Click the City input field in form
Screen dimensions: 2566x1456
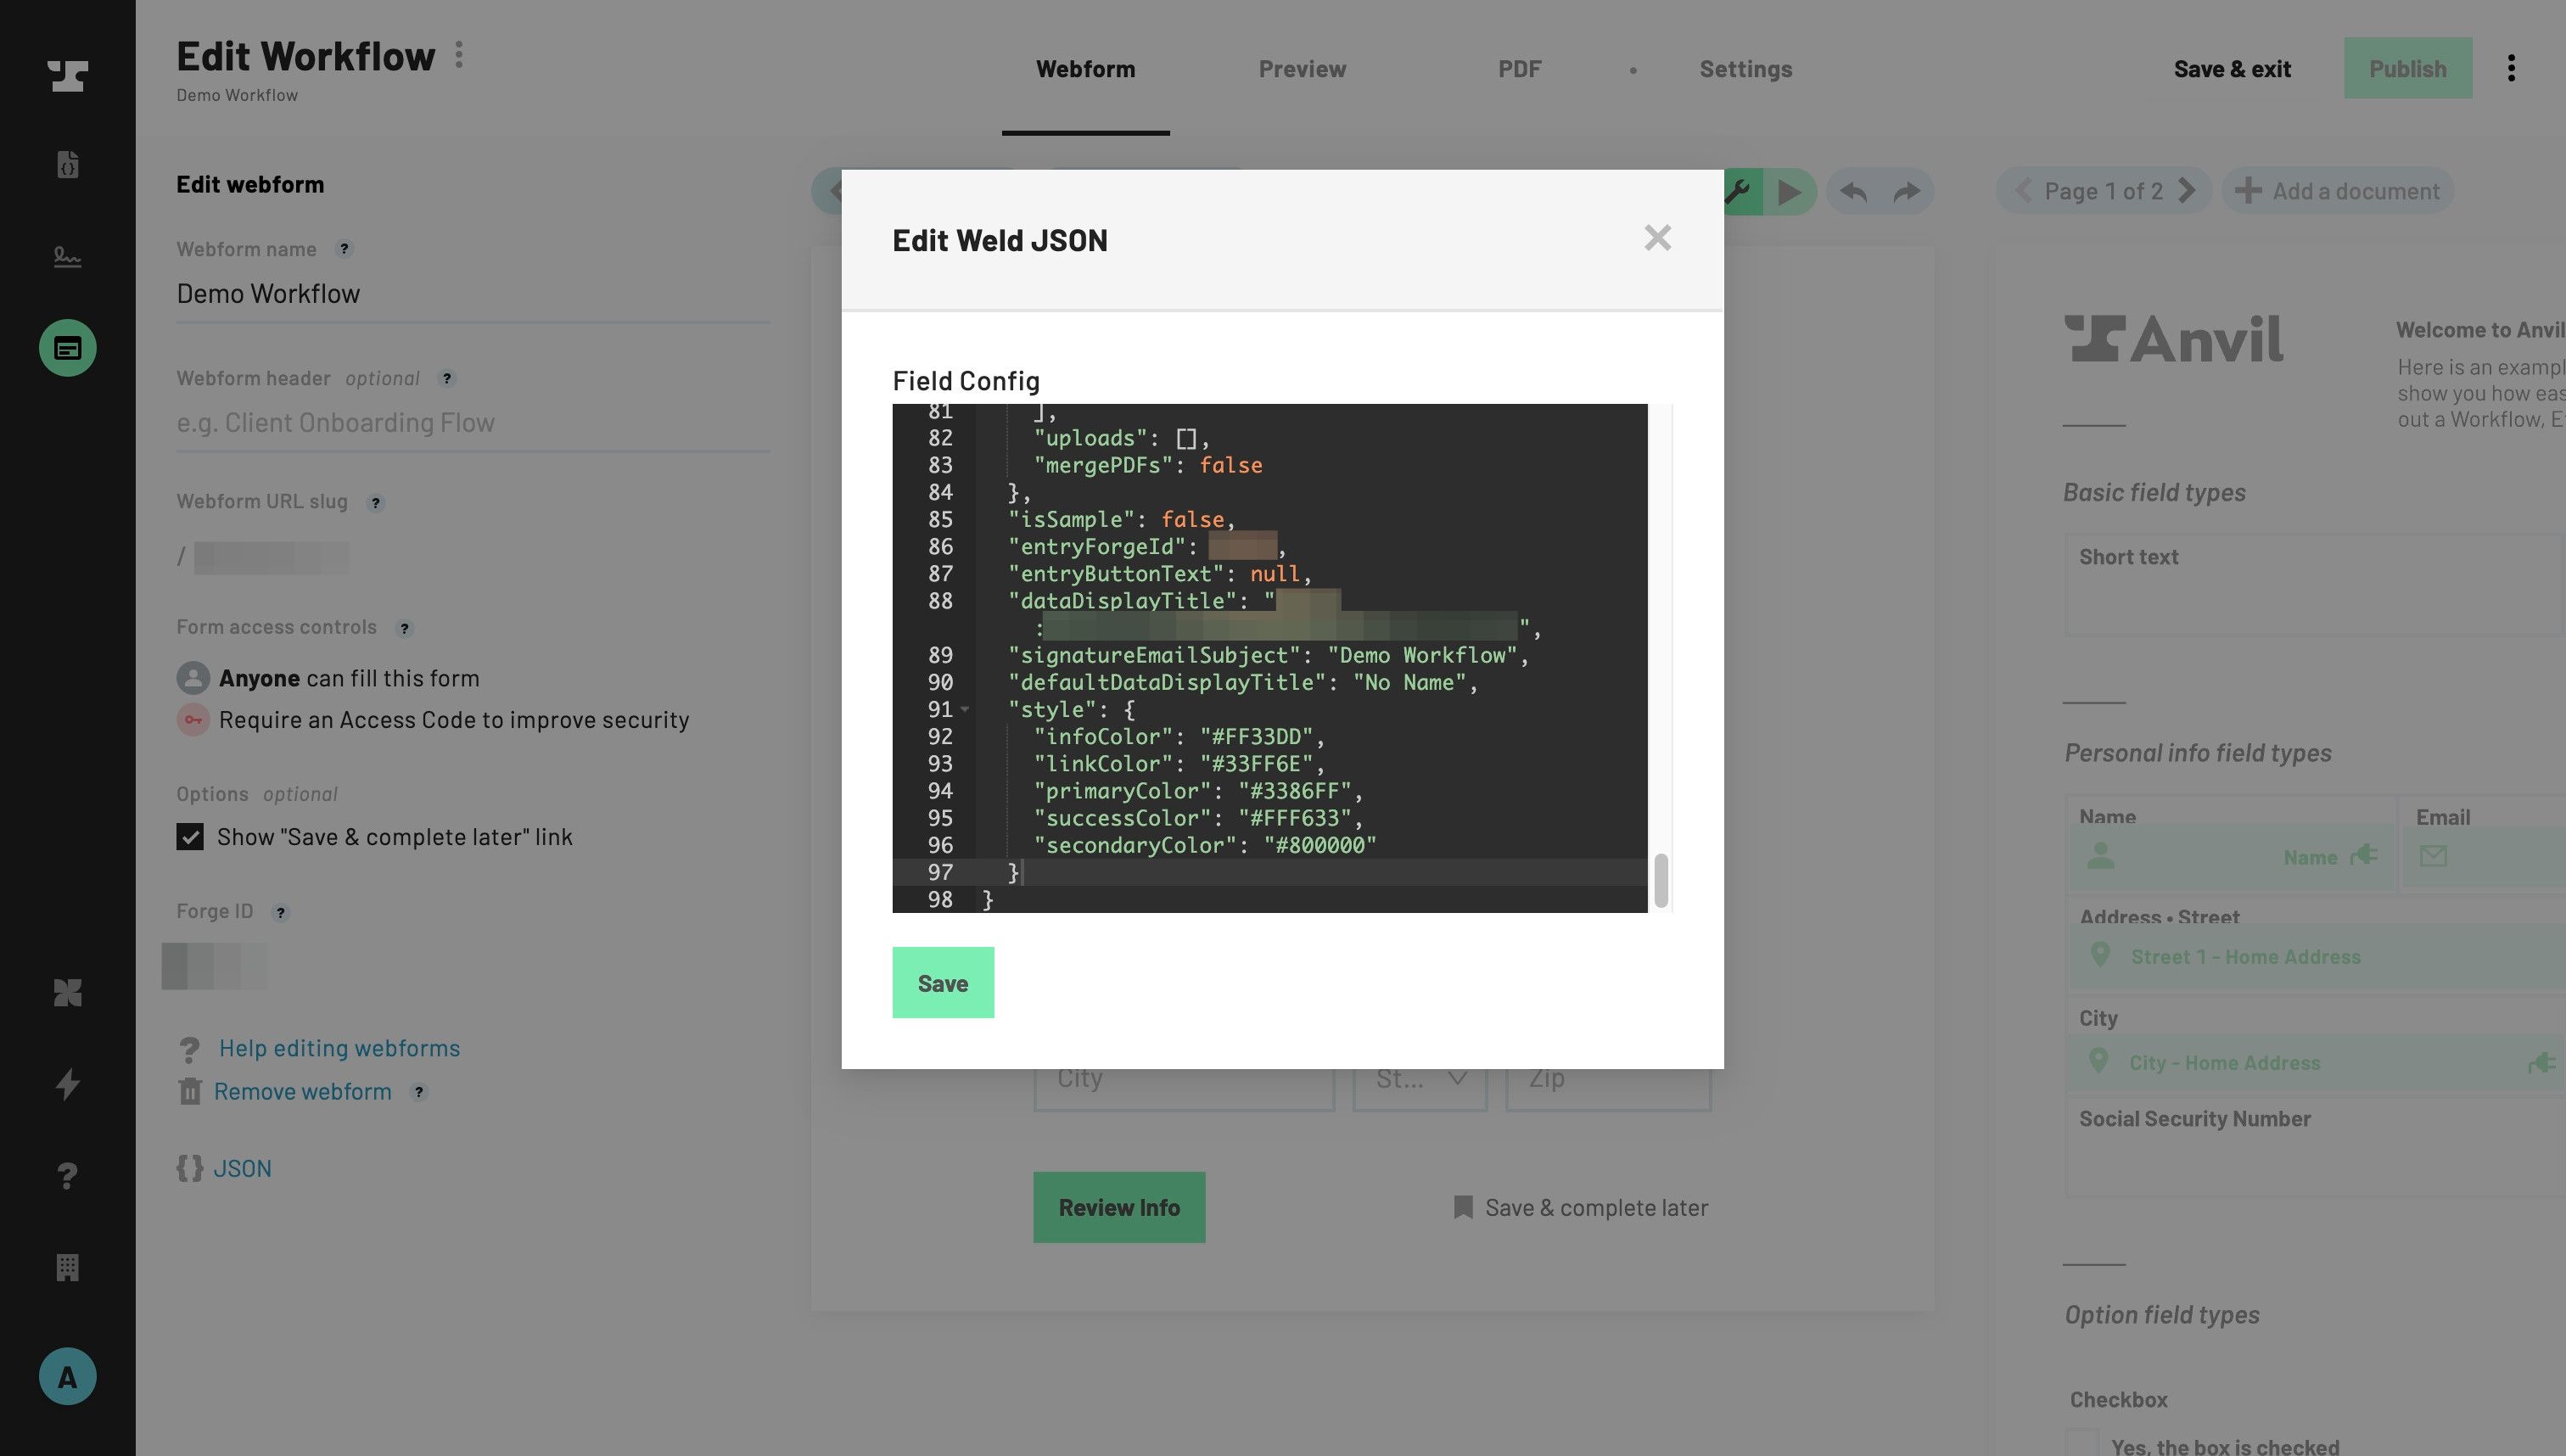[1184, 1080]
